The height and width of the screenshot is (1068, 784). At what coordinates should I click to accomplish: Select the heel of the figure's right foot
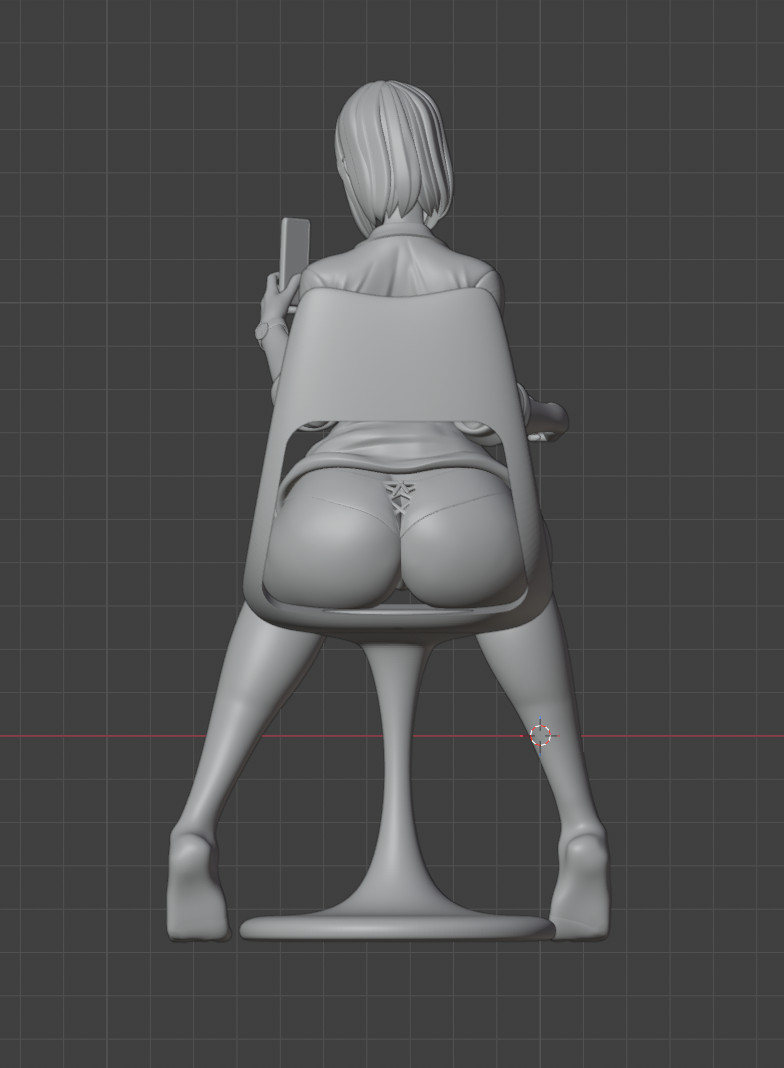click(x=582, y=860)
